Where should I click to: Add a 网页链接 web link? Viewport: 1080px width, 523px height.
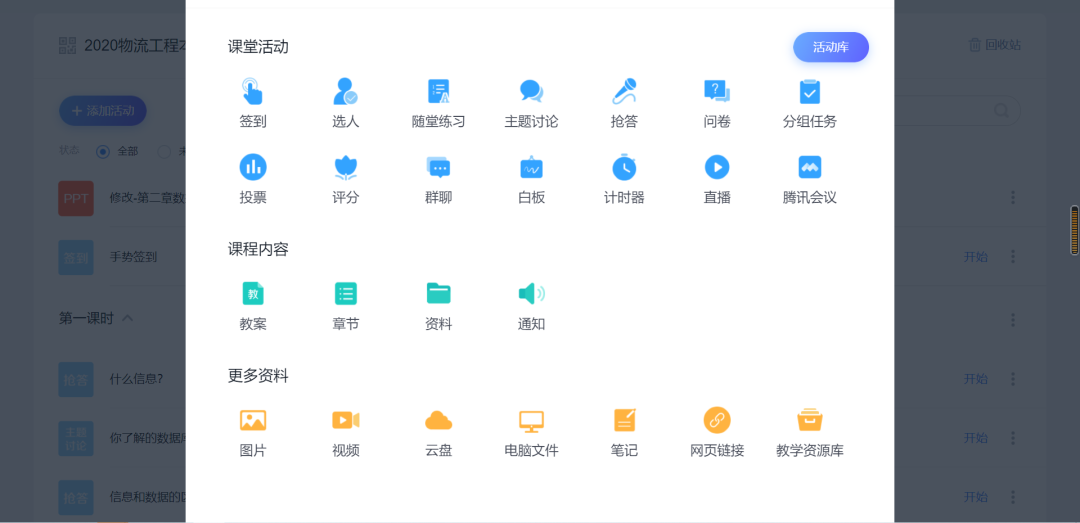click(716, 420)
